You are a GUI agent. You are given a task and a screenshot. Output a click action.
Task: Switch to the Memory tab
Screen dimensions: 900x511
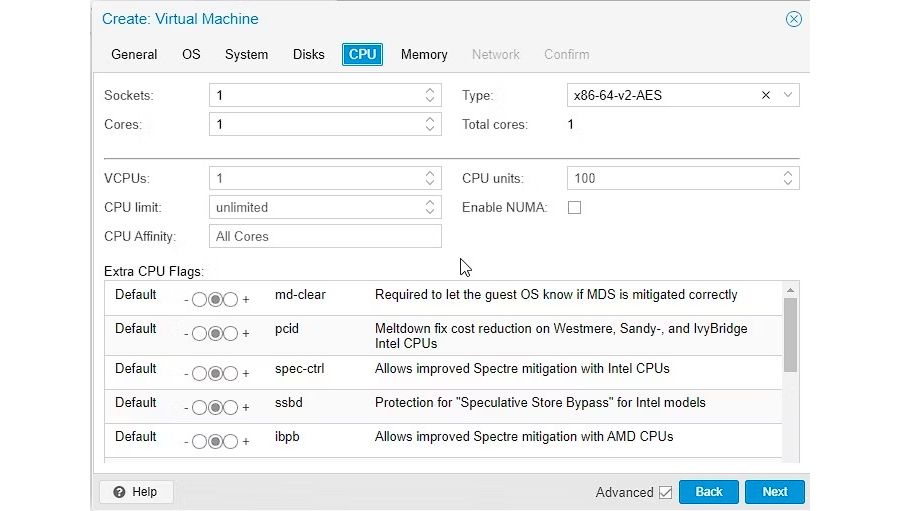click(424, 54)
